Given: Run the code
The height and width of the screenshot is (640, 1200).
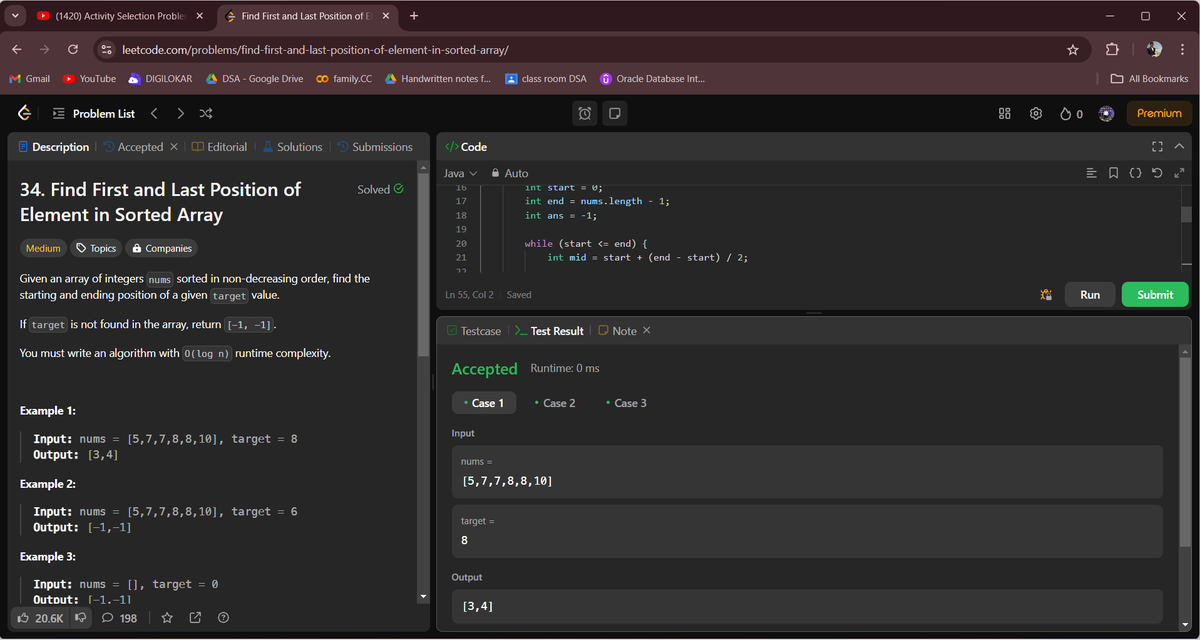Looking at the screenshot, I should pos(1090,295).
